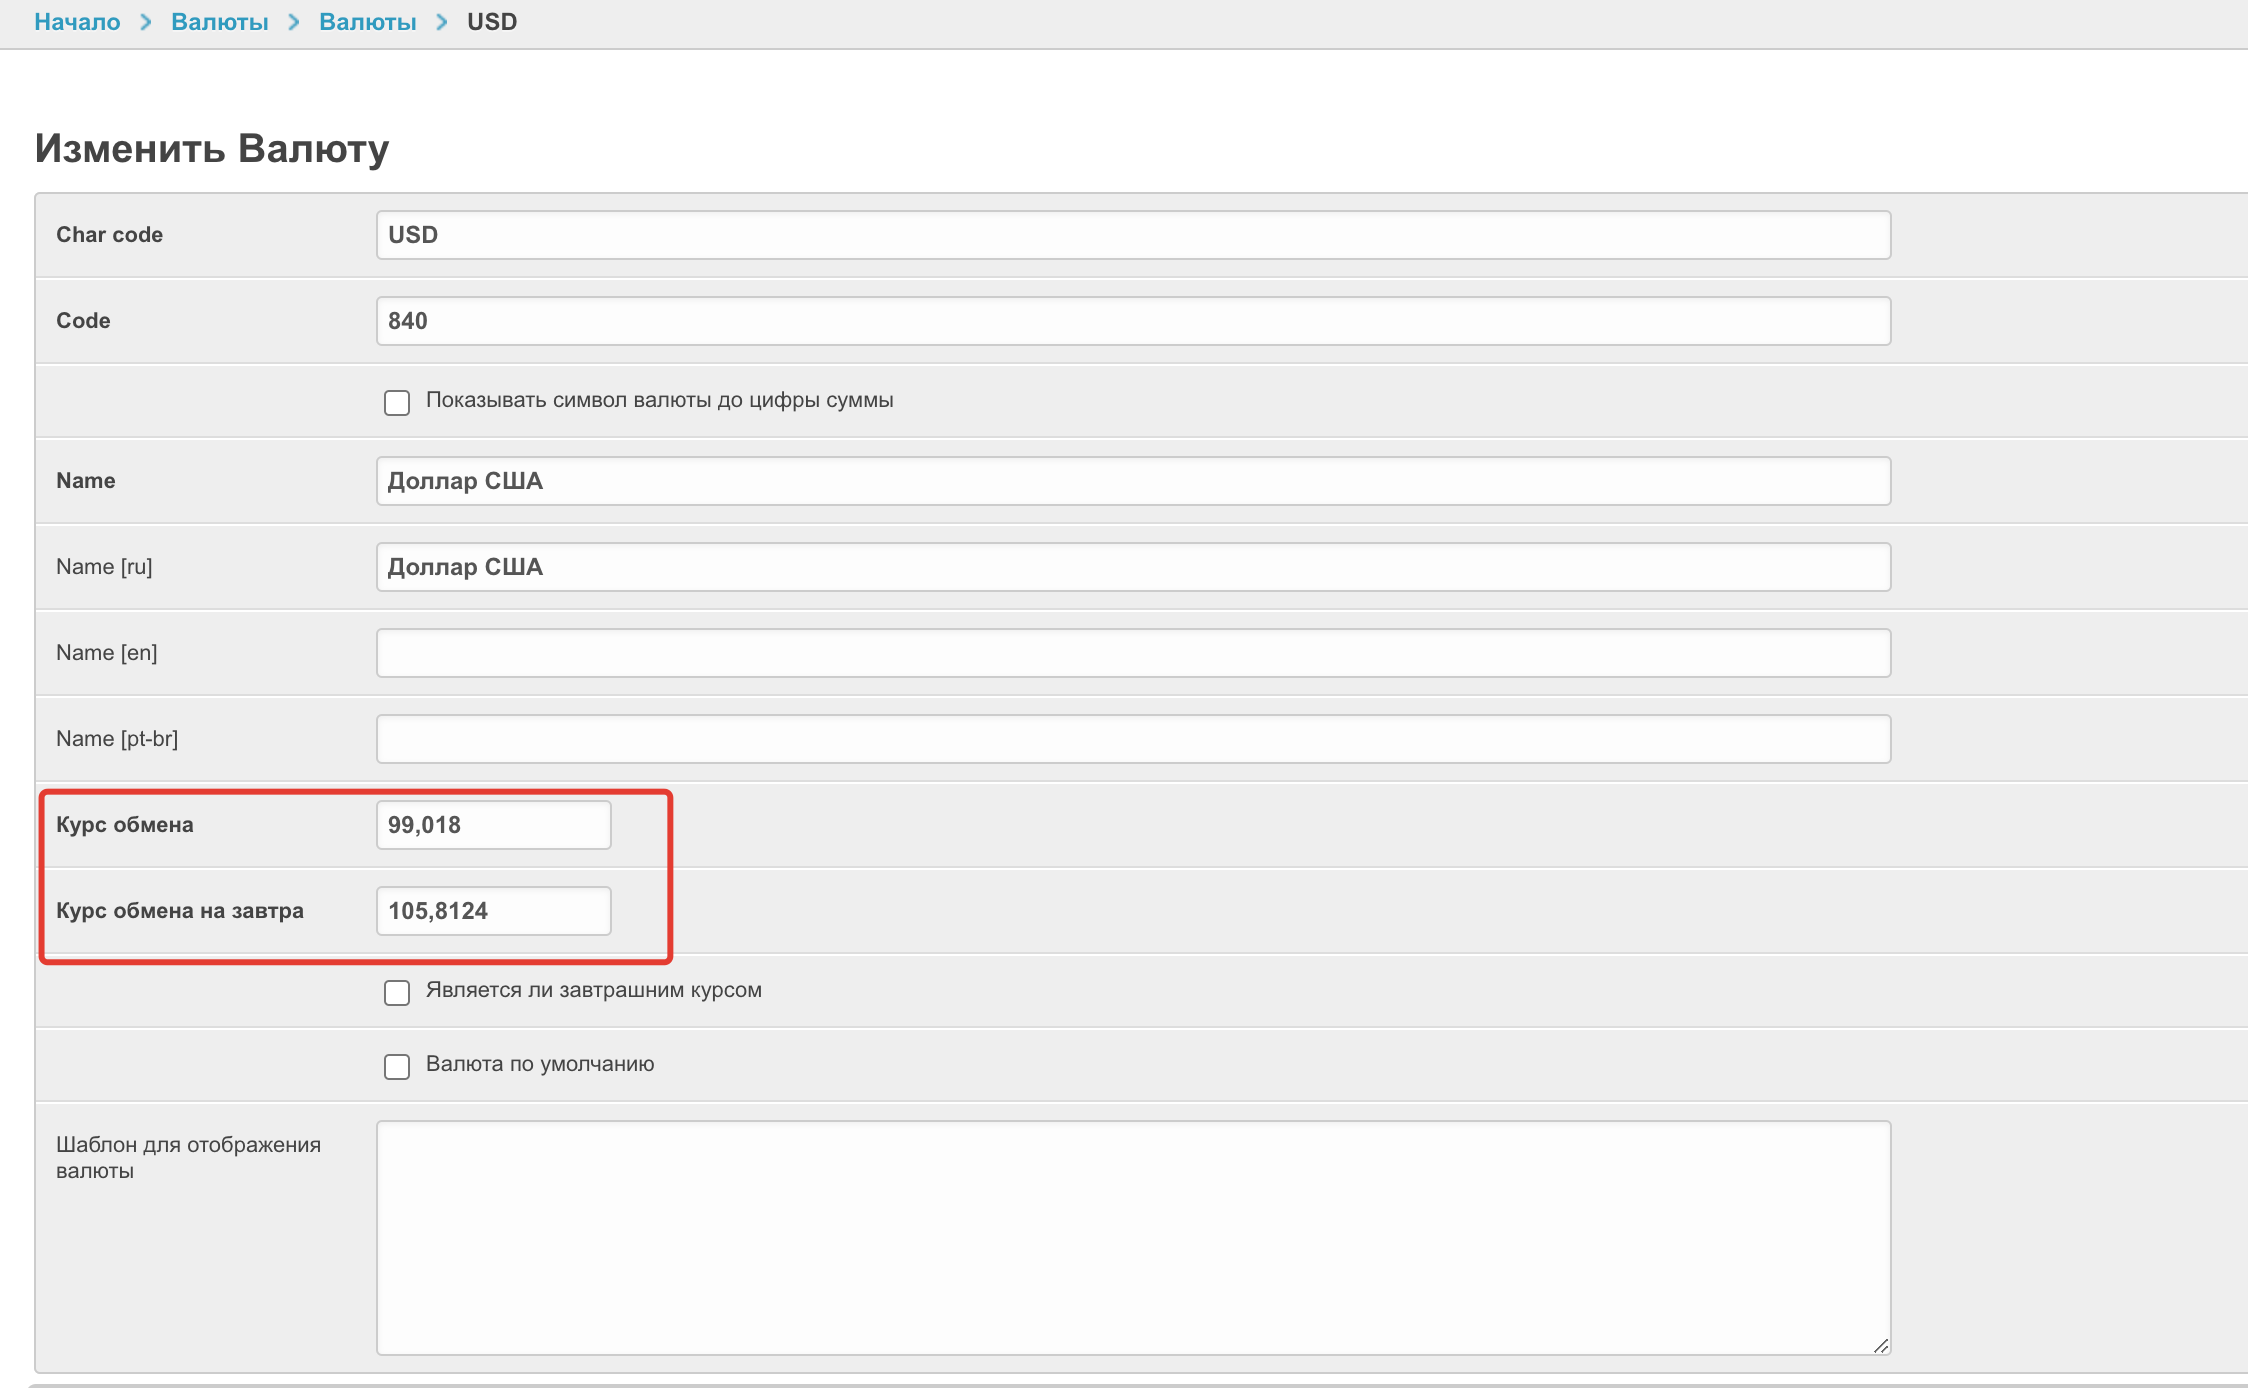
Task: Click the Name field with Доллар США
Action: [x=1132, y=481]
